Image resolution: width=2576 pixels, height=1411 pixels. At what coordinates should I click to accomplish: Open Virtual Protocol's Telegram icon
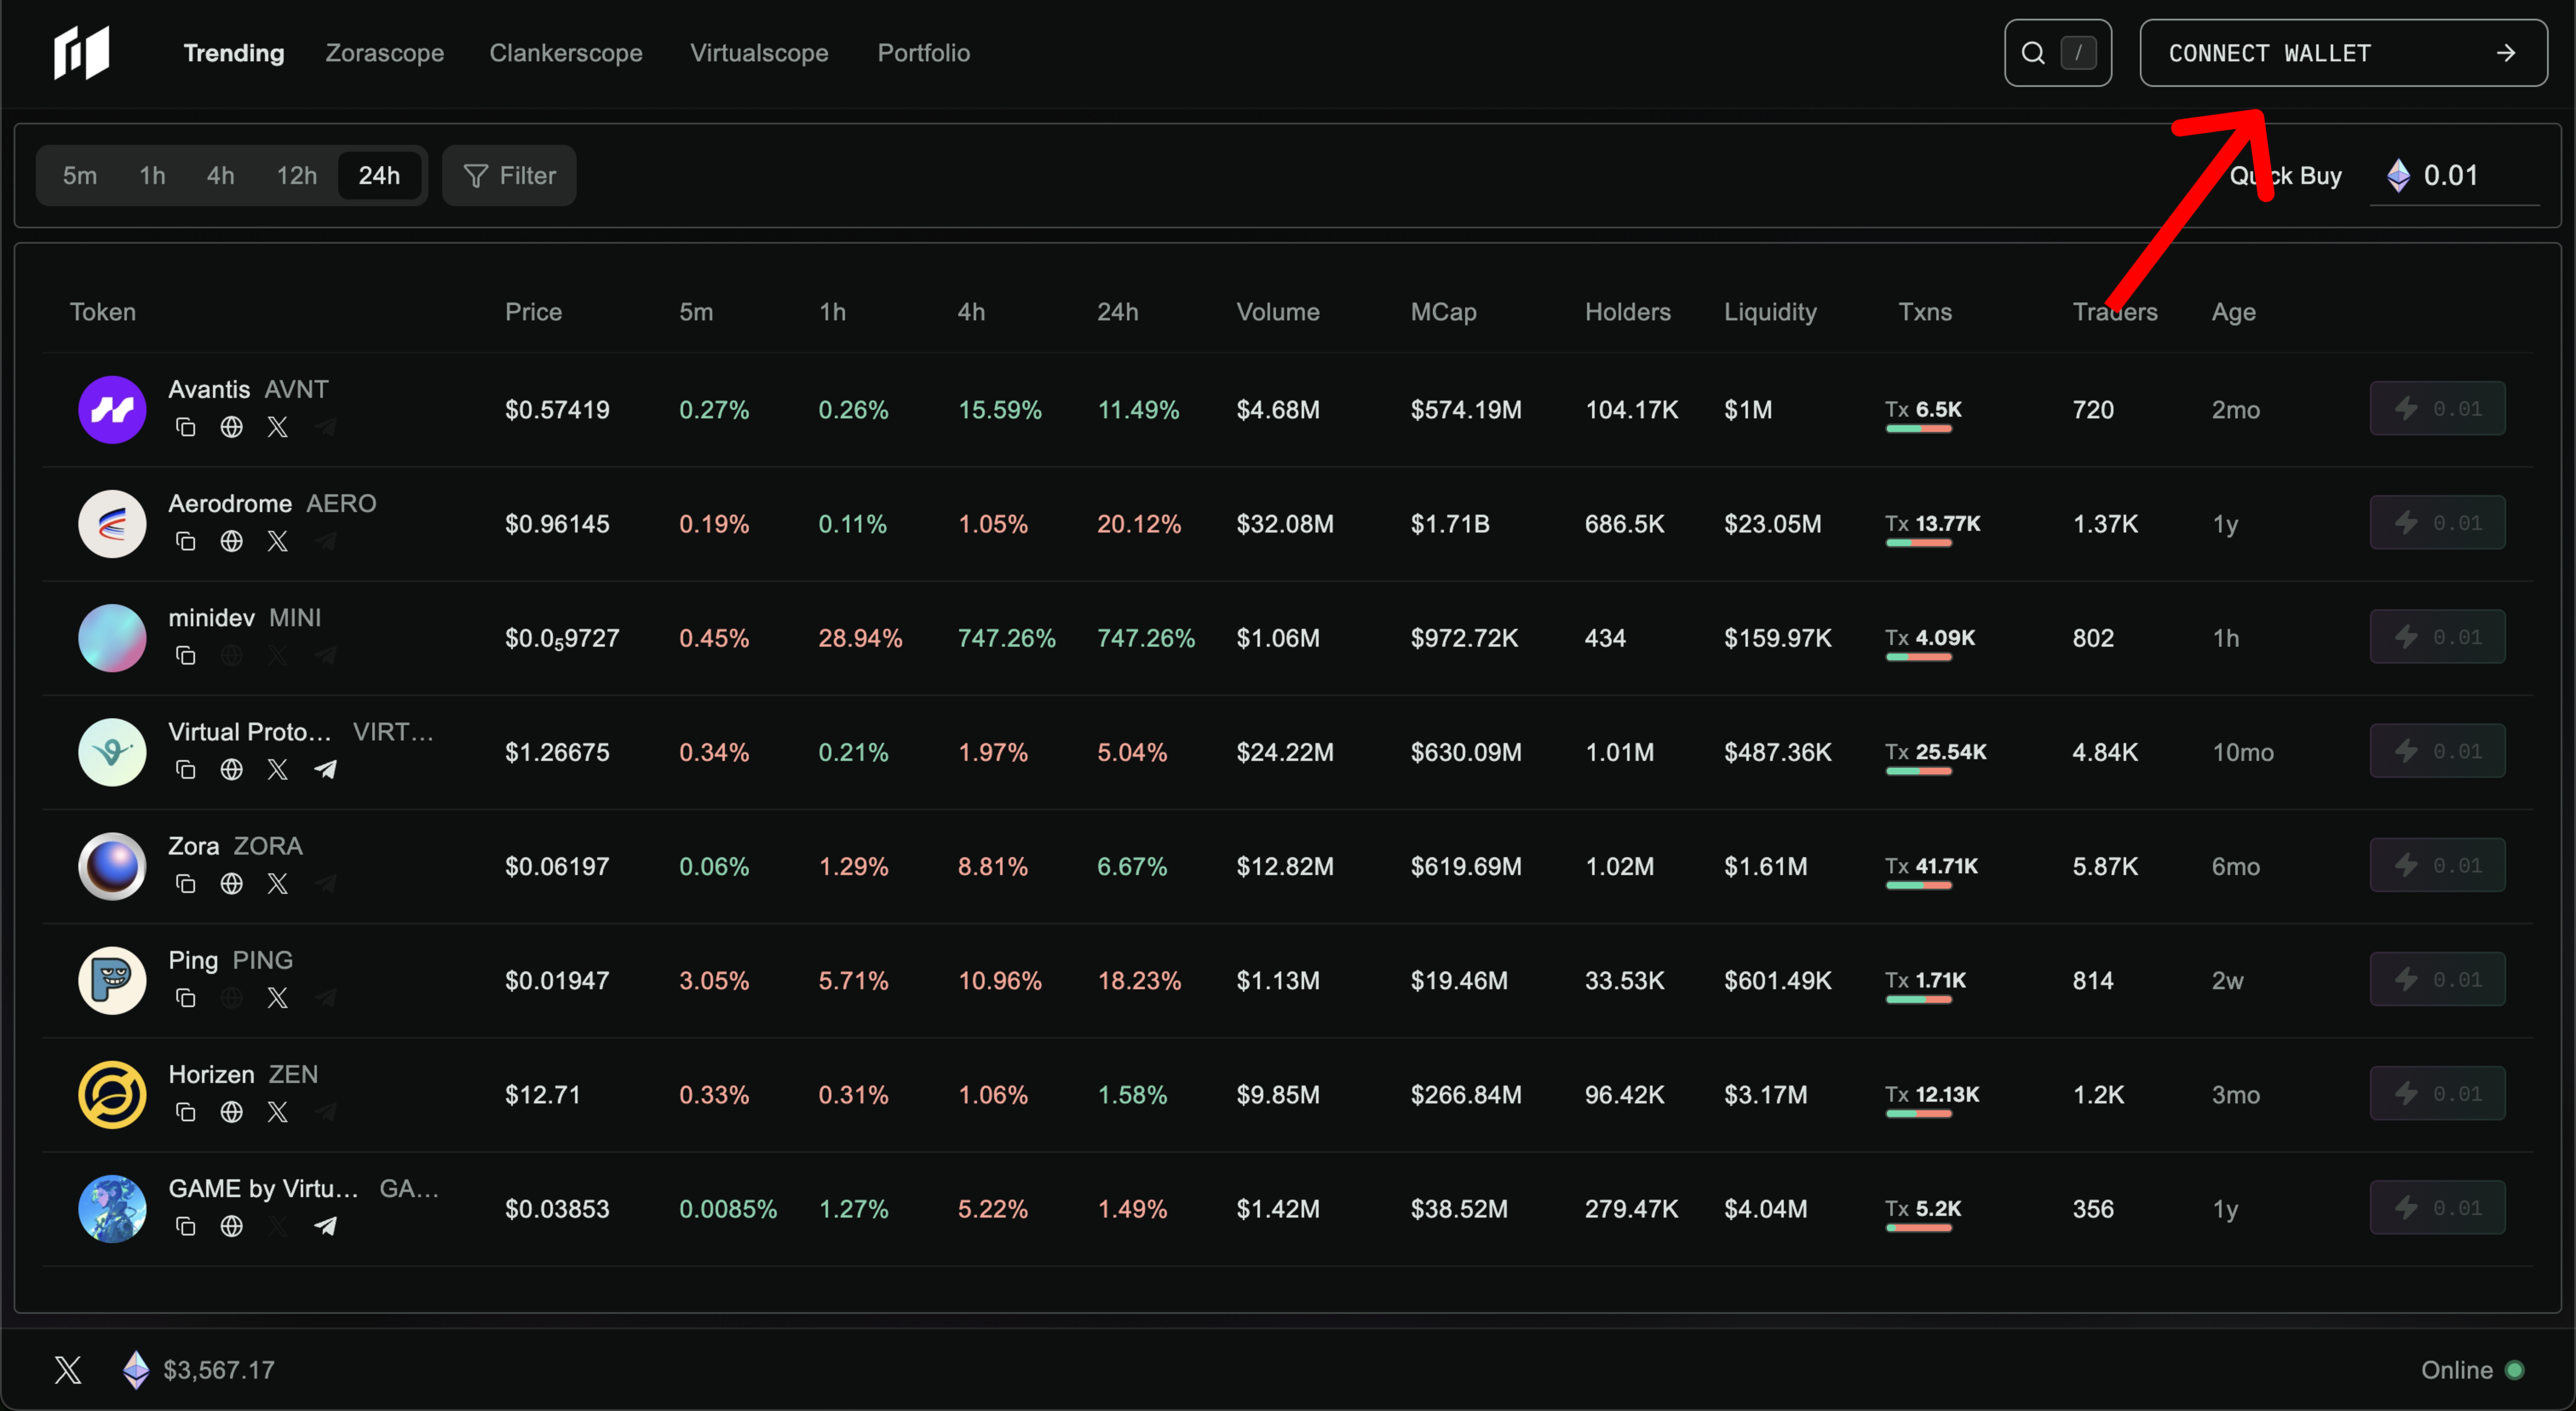[x=325, y=770]
